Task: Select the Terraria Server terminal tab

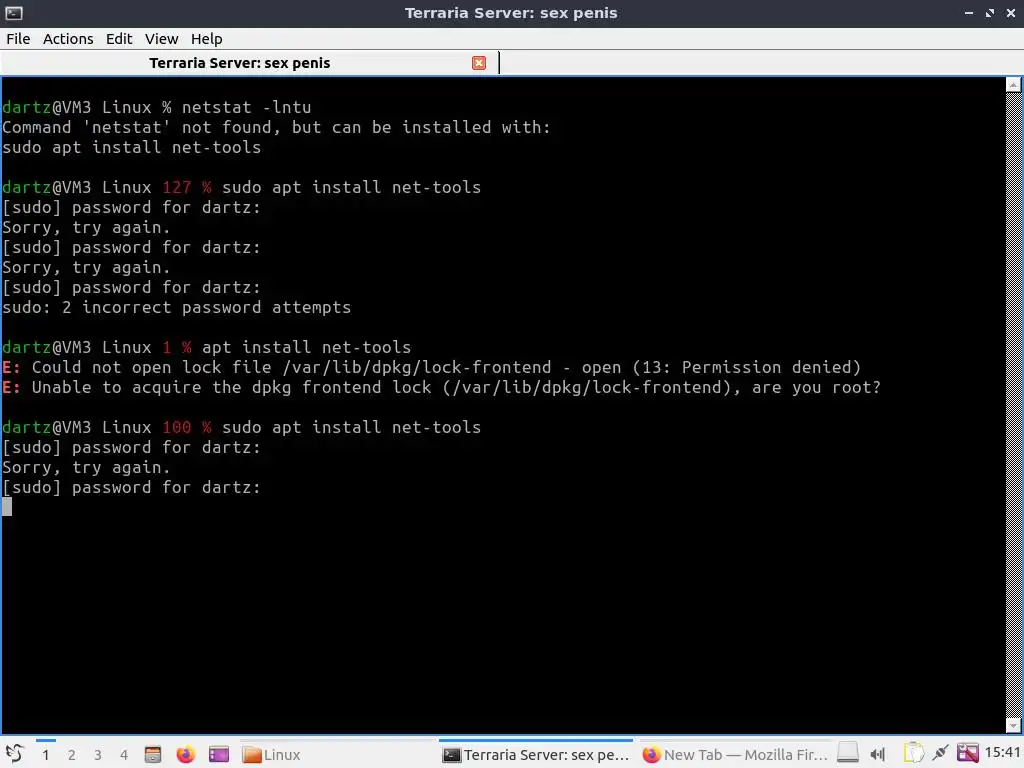Action: (x=249, y=63)
